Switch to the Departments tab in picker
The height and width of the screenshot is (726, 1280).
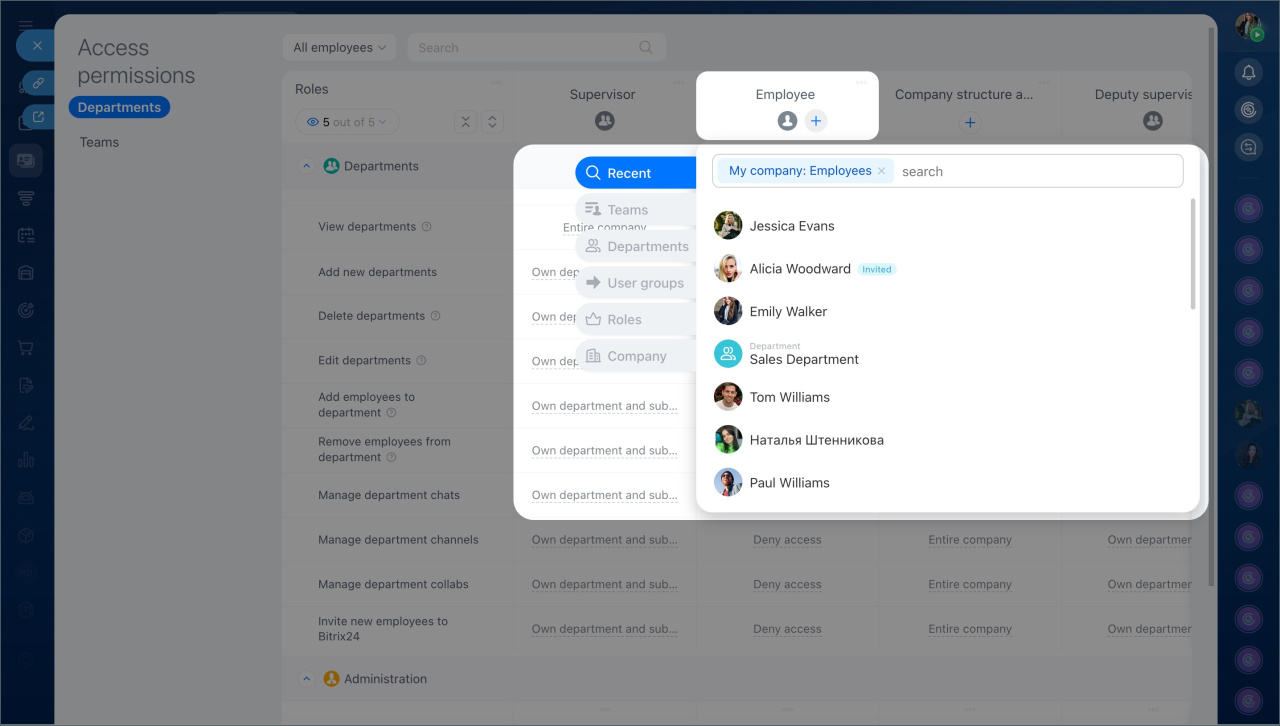coord(636,247)
